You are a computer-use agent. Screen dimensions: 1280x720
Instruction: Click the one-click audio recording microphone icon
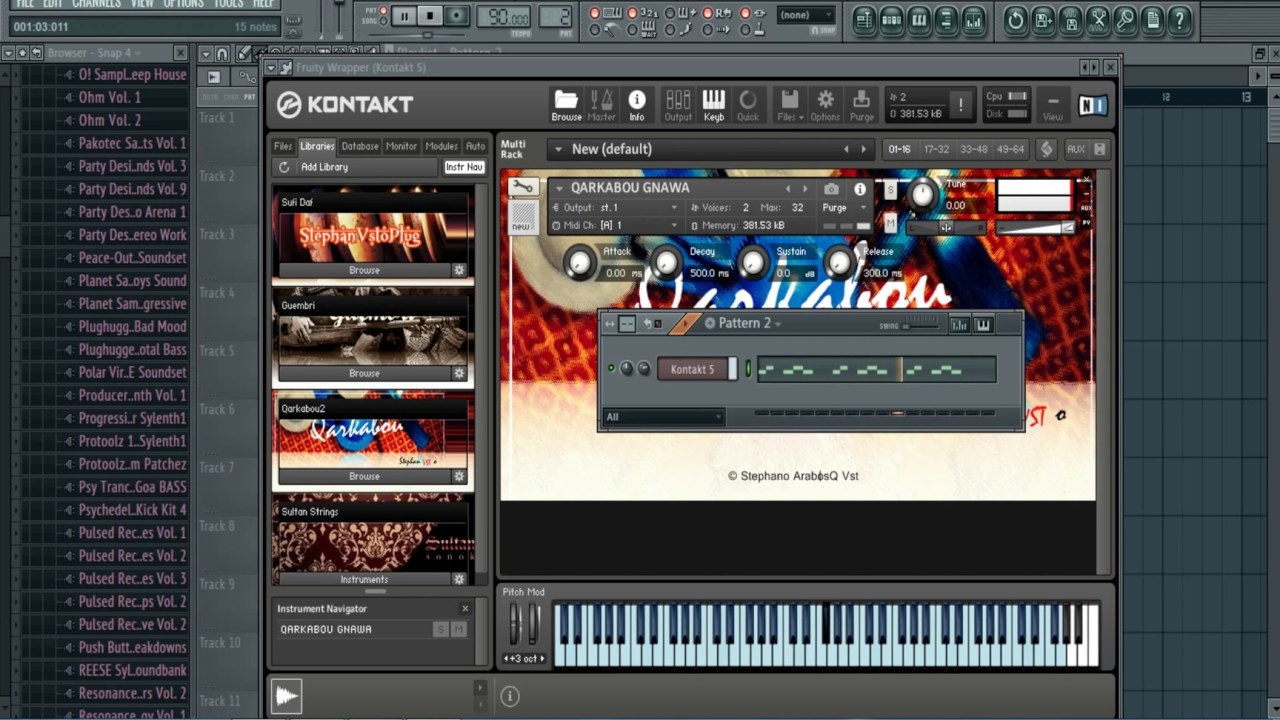pos(1125,19)
